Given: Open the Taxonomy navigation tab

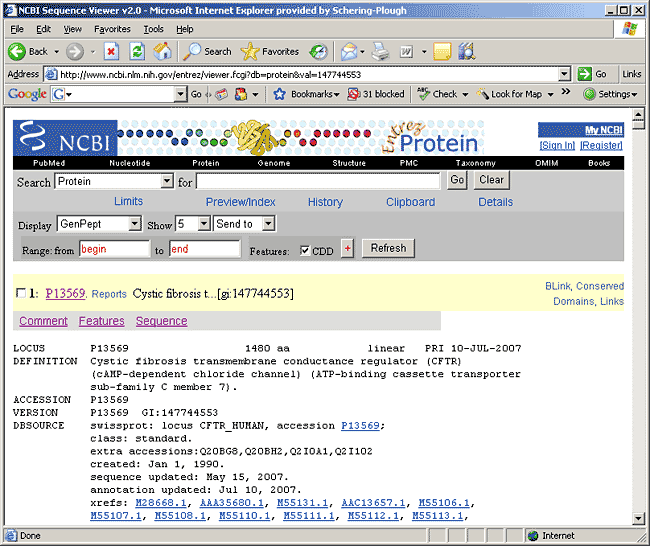Looking at the screenshot, I should pyautogui.click(x=475, y=163).
